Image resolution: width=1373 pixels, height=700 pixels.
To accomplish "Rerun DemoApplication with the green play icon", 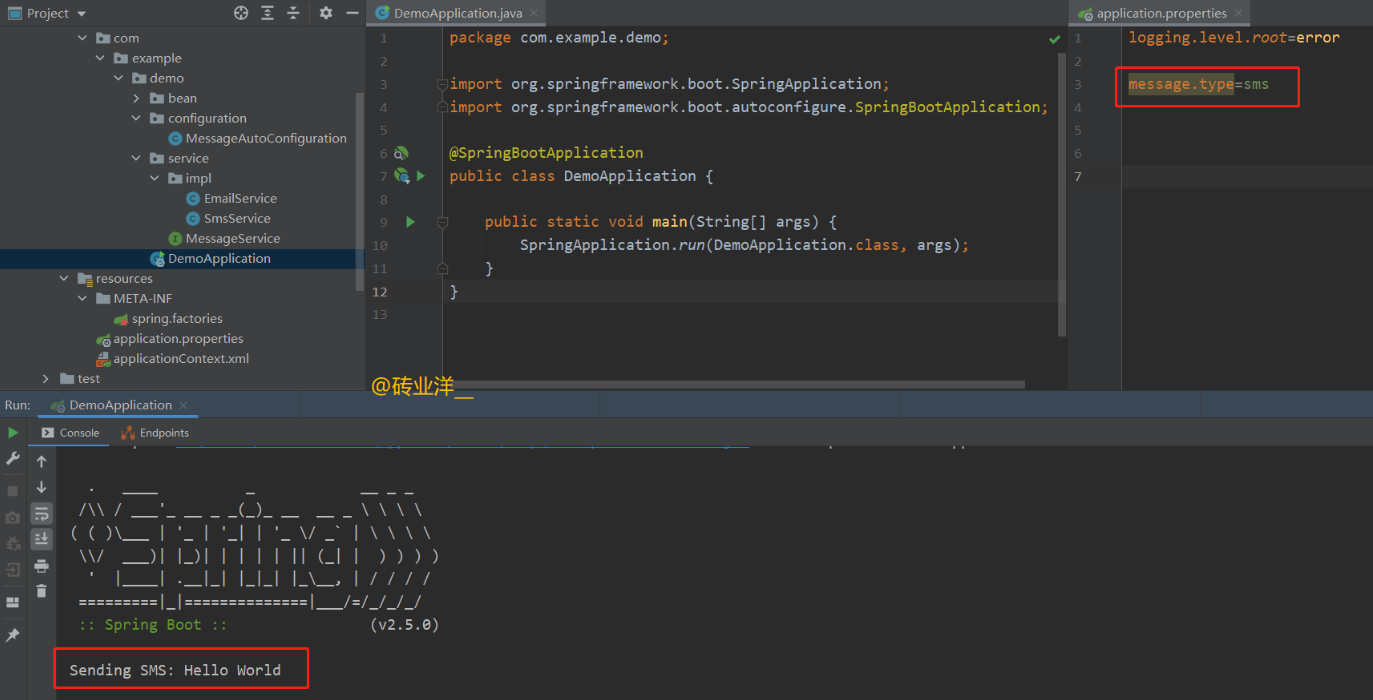I will point(12,432).
